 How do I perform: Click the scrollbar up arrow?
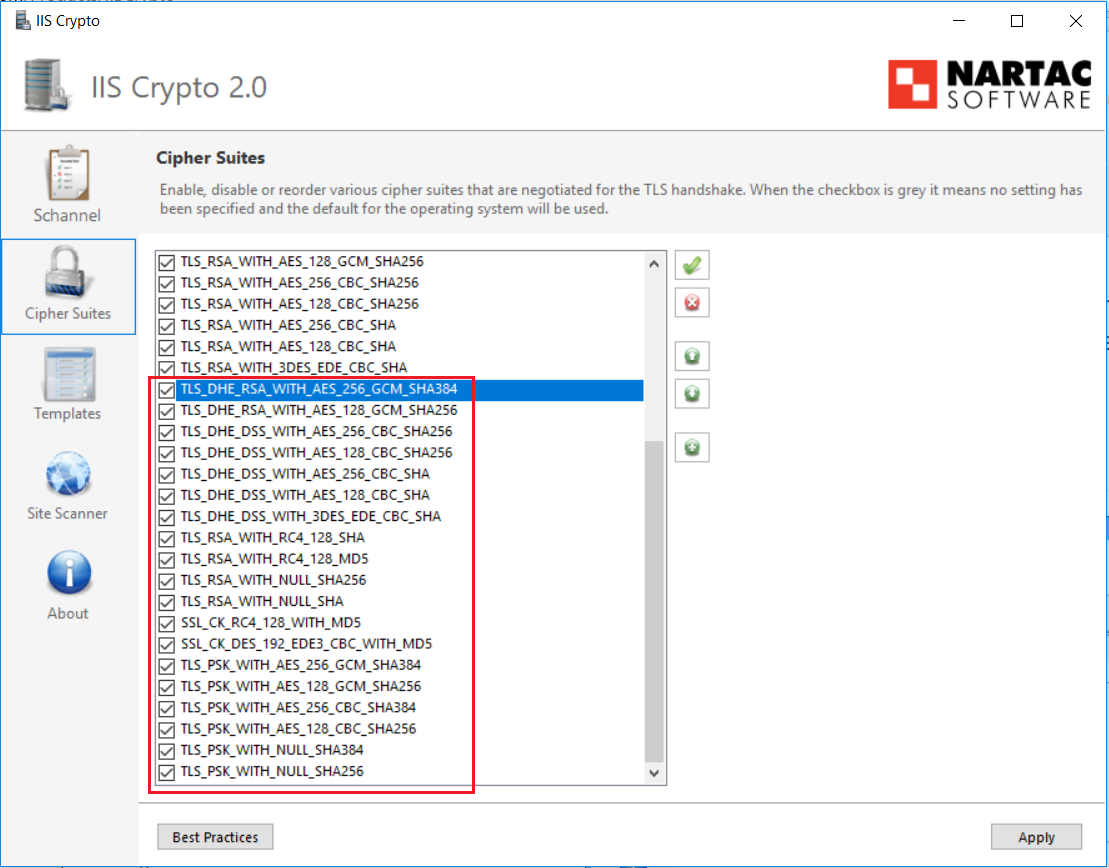tap(654, 263)
